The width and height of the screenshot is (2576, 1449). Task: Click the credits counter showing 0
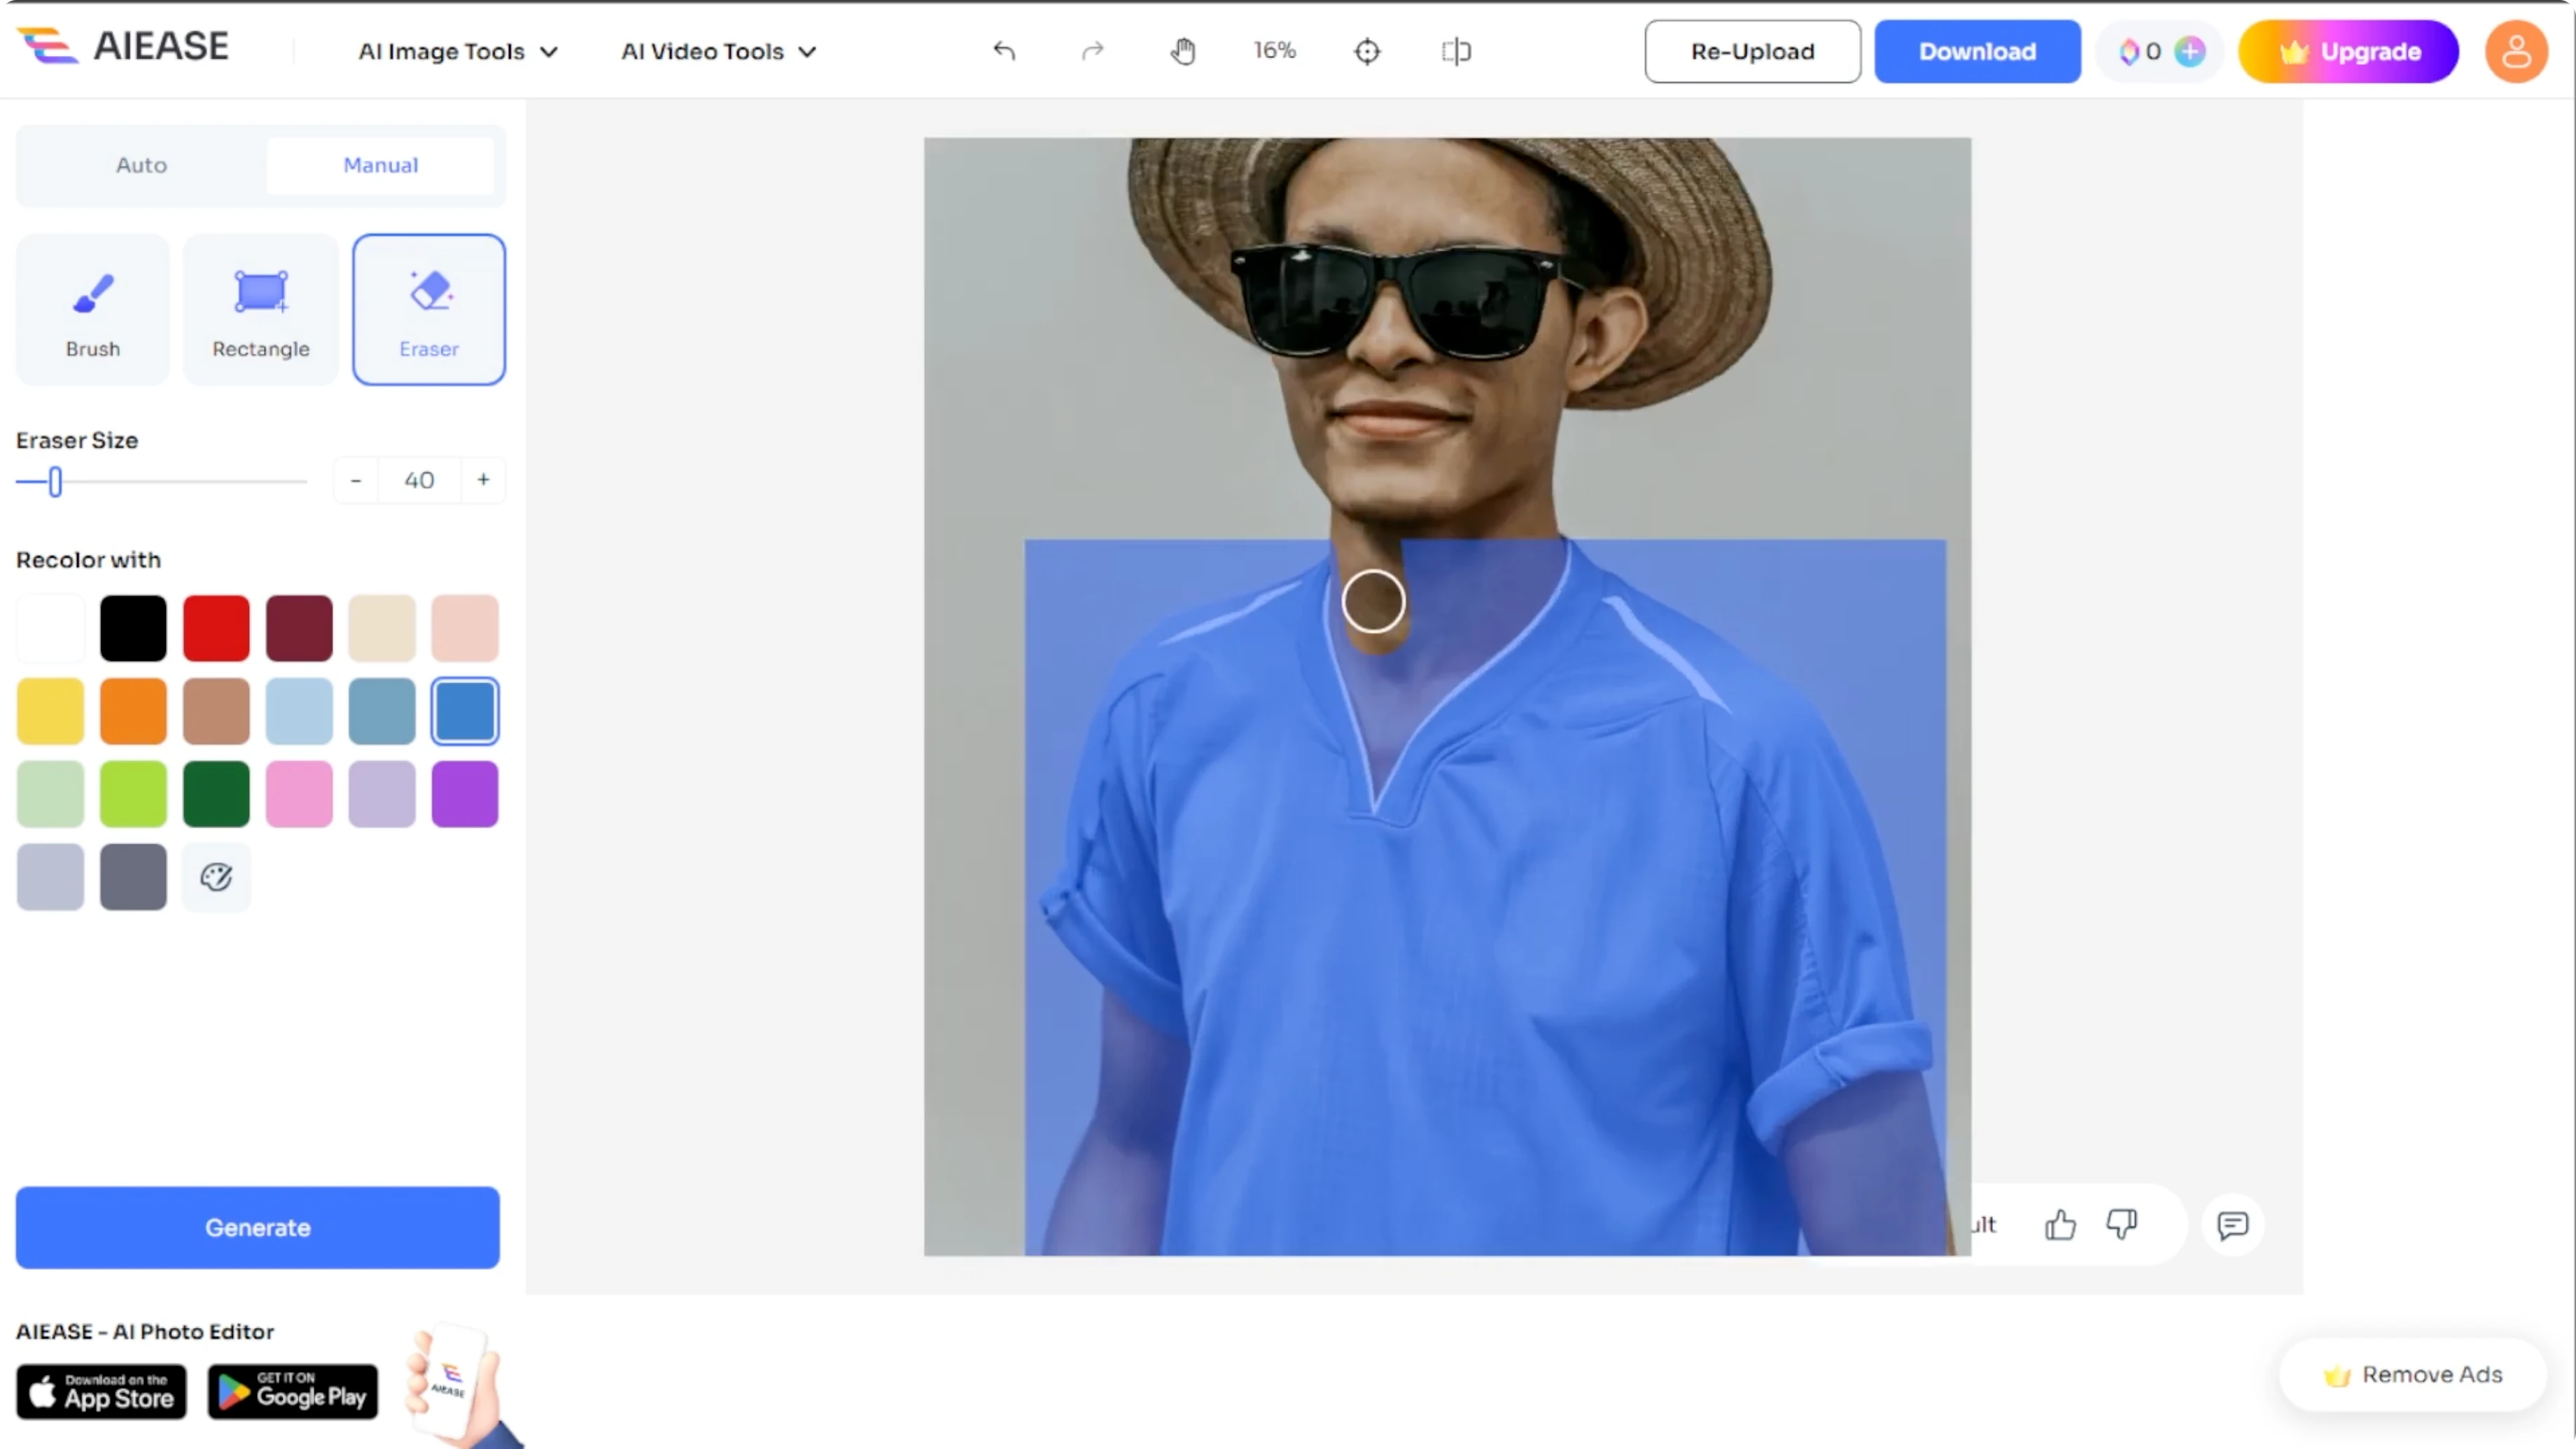coord(2141,51)
